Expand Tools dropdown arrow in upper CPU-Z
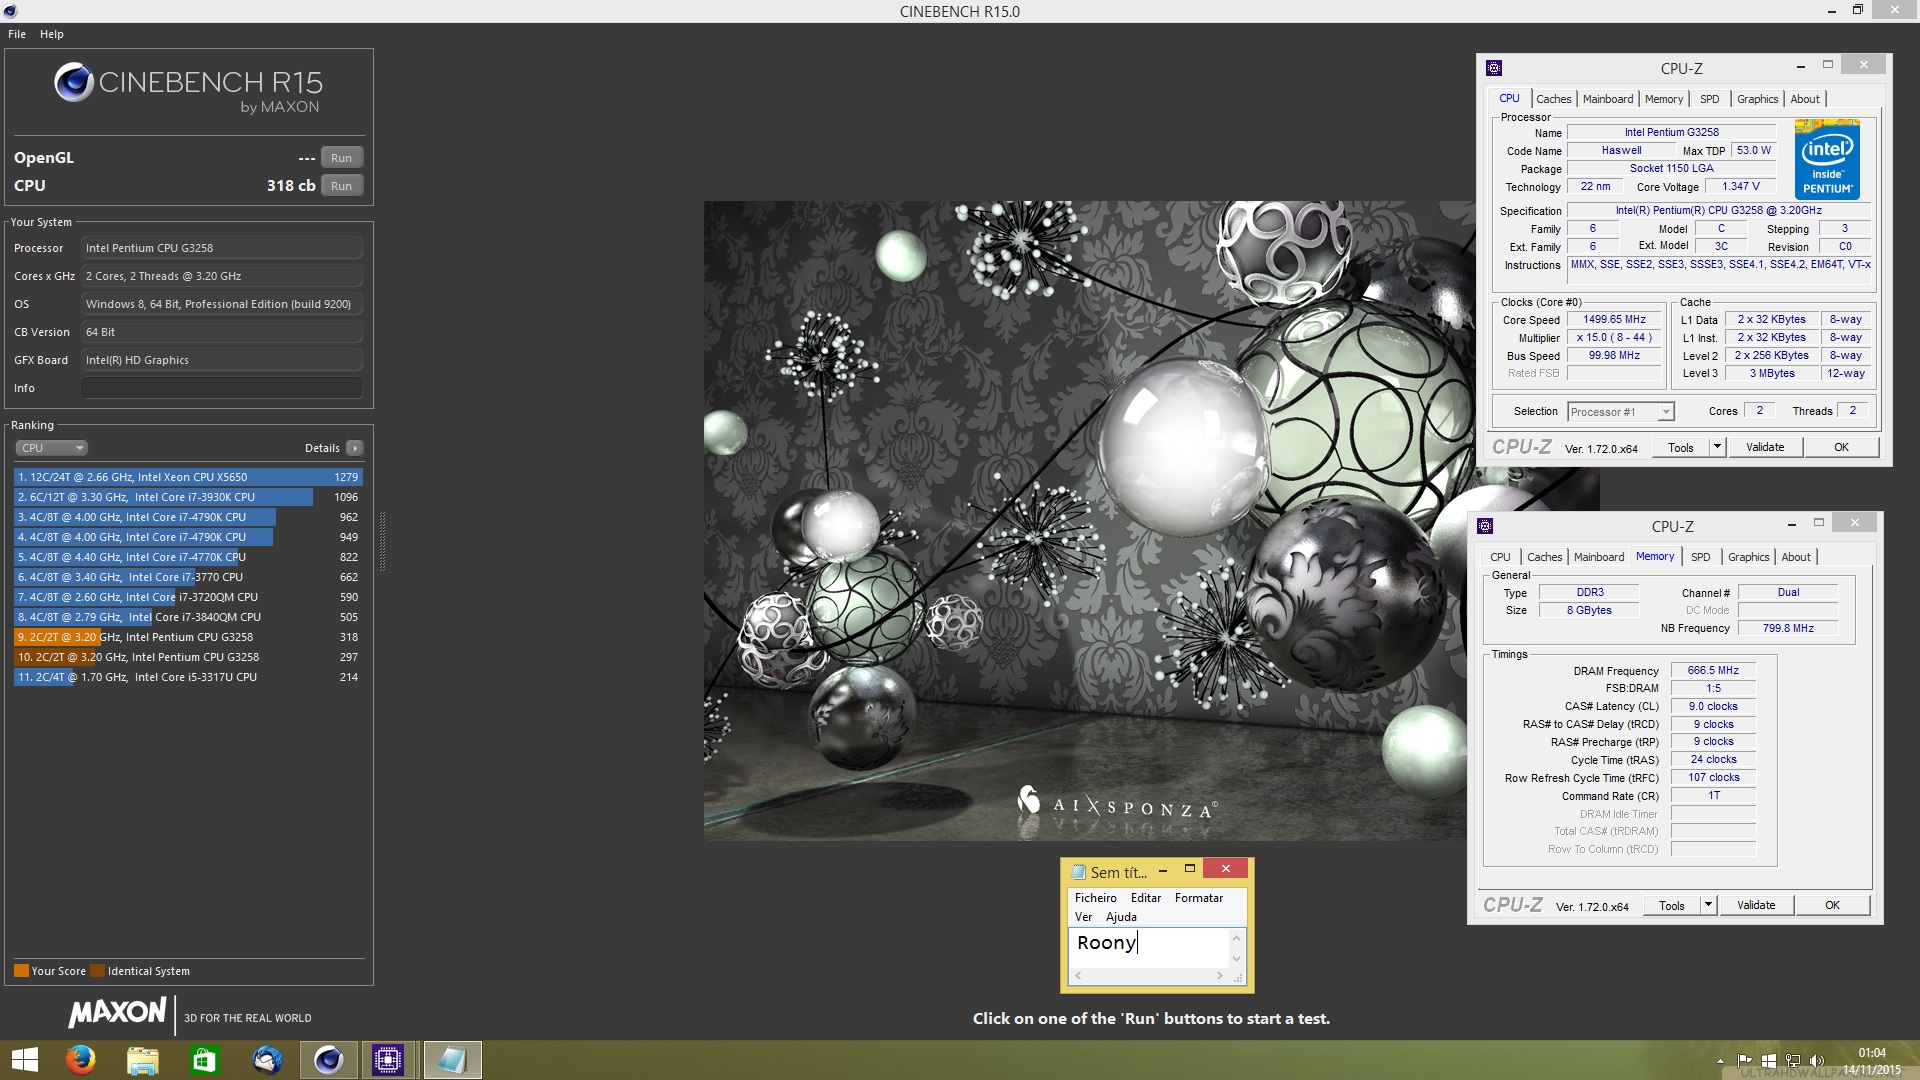Image resolution: width=1920 pixels, height=1080 pixels. [1717, 448]
